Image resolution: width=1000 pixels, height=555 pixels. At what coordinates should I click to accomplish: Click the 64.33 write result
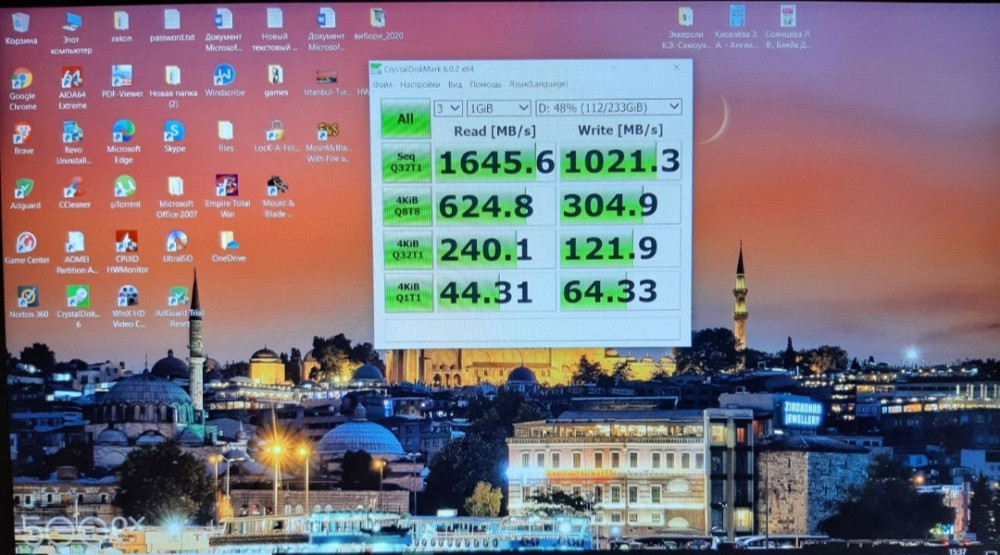click(621, 292)
